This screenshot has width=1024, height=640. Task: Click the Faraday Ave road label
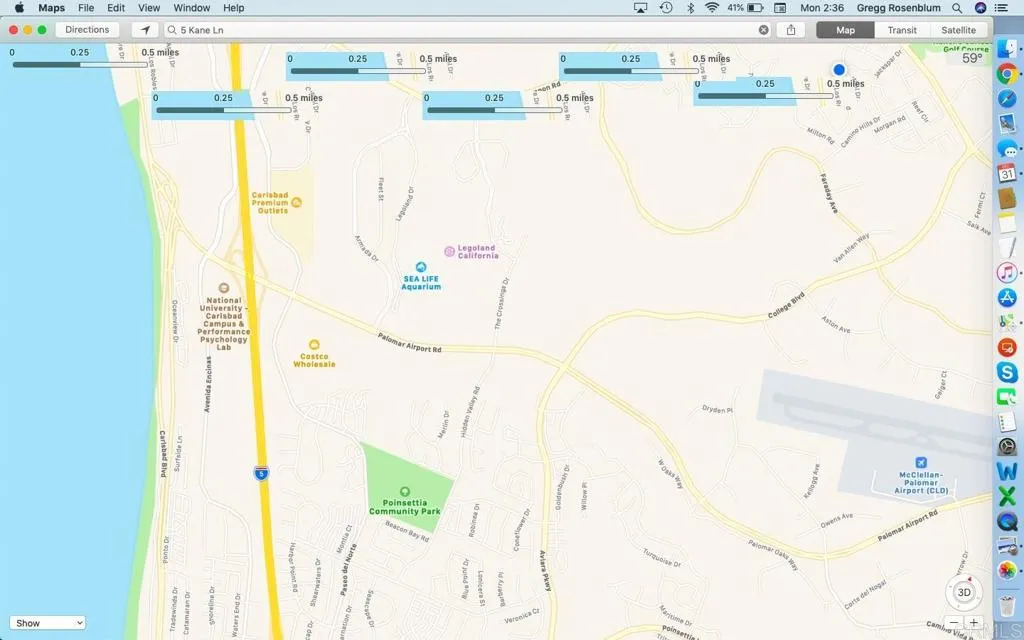click(x=829, y=193)
